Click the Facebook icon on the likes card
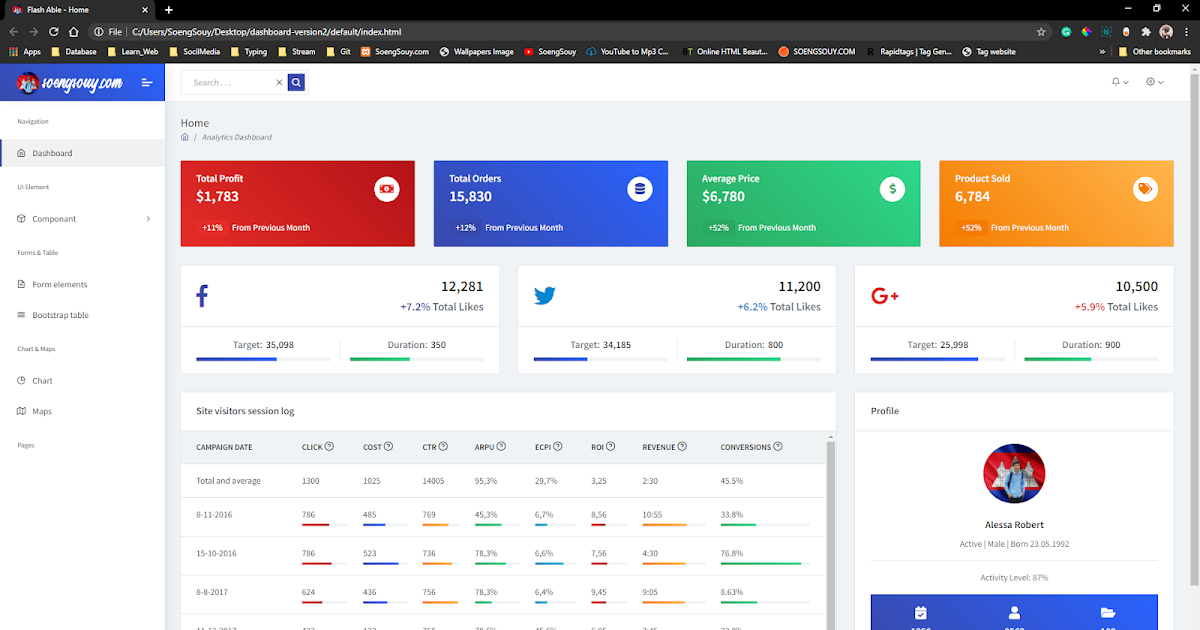Screen dimensions: 1200x630 (202, 295)
